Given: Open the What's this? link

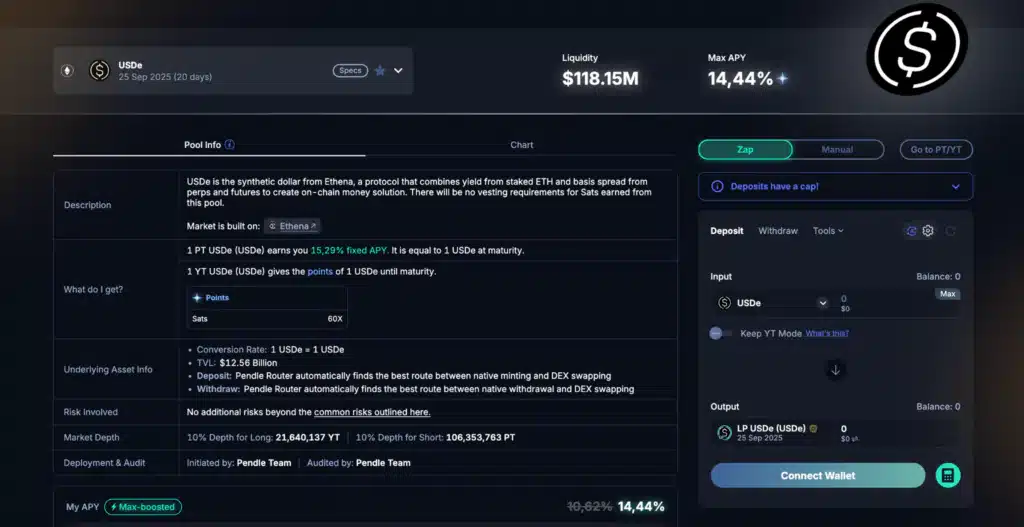Looking at the screenshot, I should click(827, 333).
